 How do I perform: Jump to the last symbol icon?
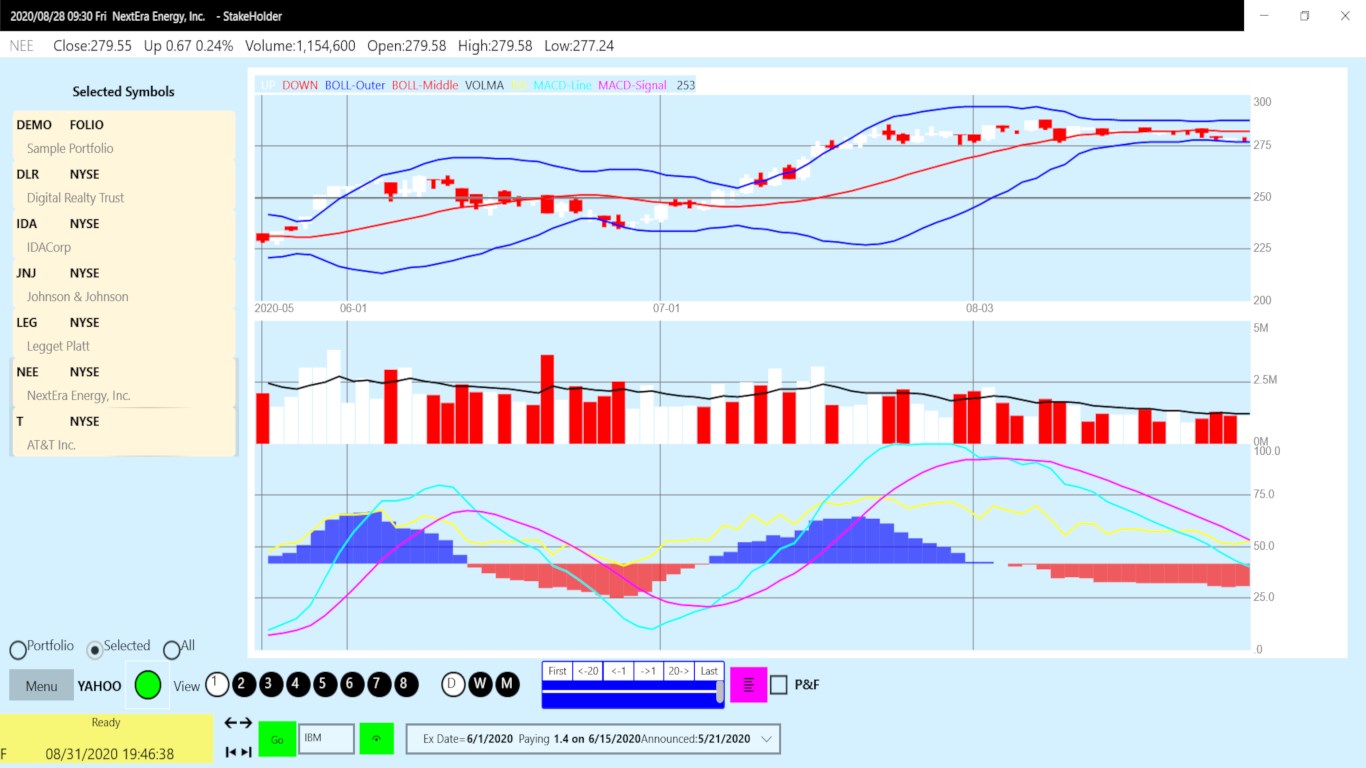tap(246, 752)
